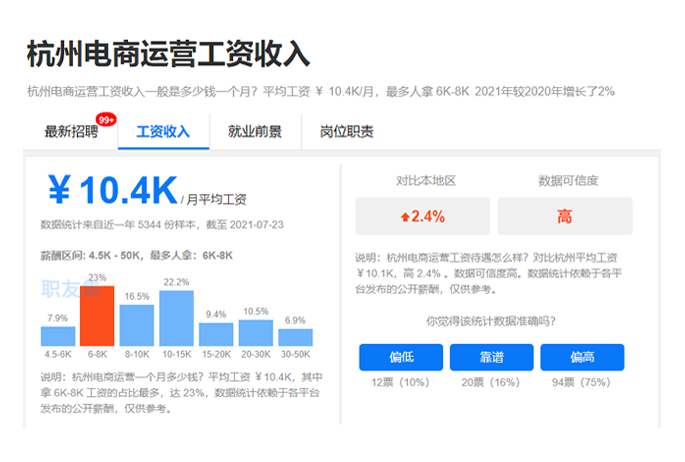Click the 职友集 watermark logo
Viewport: 685px width, 462px height.
pos(70,290)
